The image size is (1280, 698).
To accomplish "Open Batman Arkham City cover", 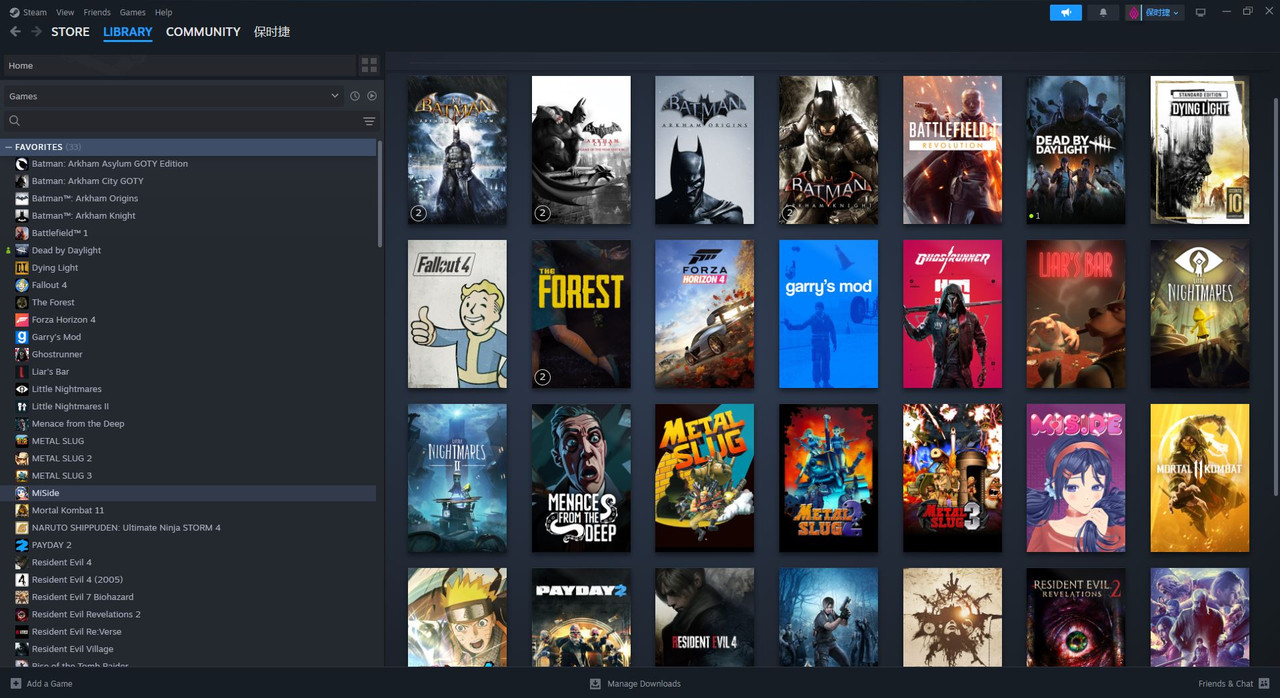I will point(581,150).
